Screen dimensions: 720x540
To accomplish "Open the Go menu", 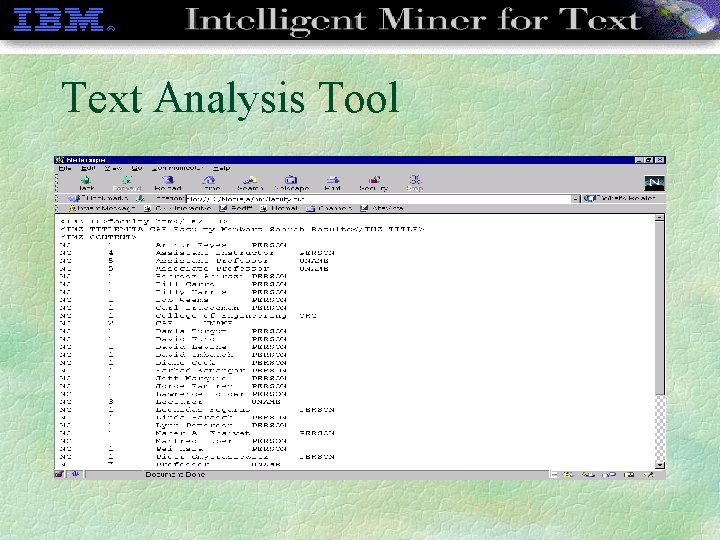I will pos(137,168).
